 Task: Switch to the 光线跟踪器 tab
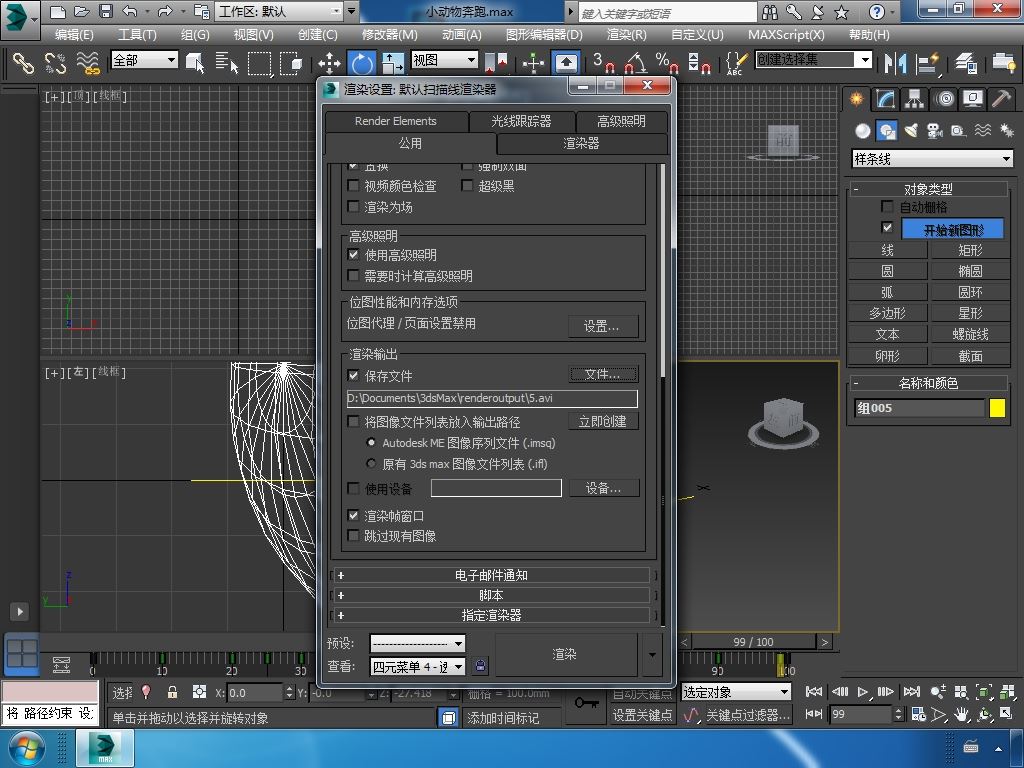tap(521, 121)
